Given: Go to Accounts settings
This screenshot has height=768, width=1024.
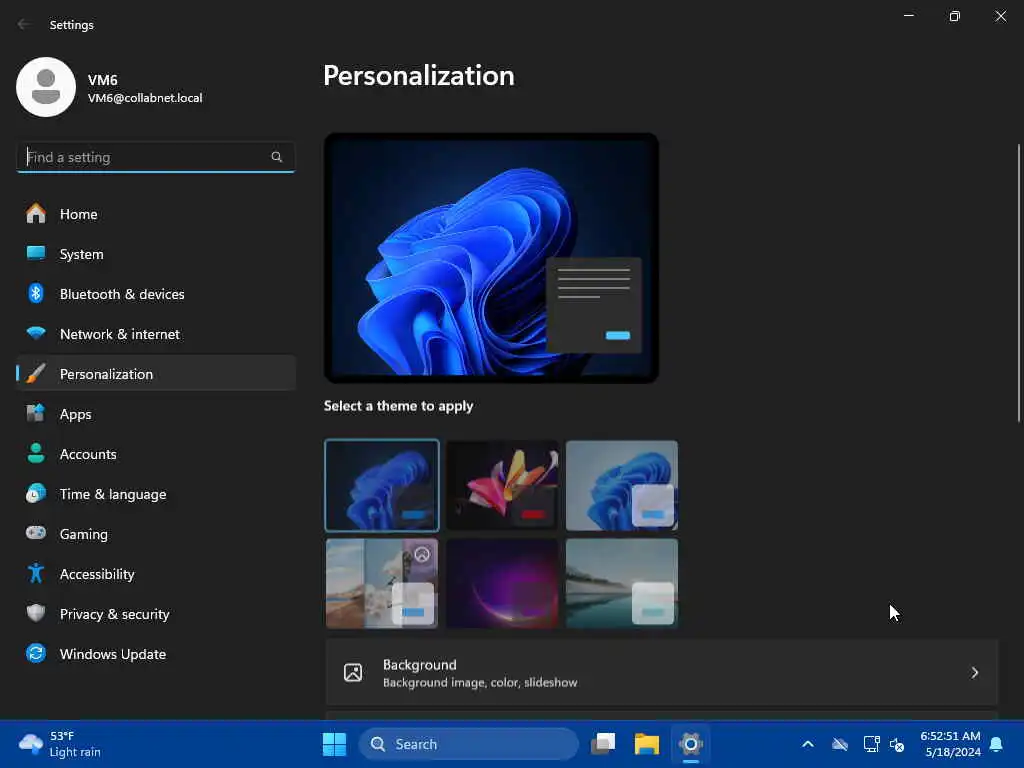Looking at the screenshot, I should [x=155, y=454].
